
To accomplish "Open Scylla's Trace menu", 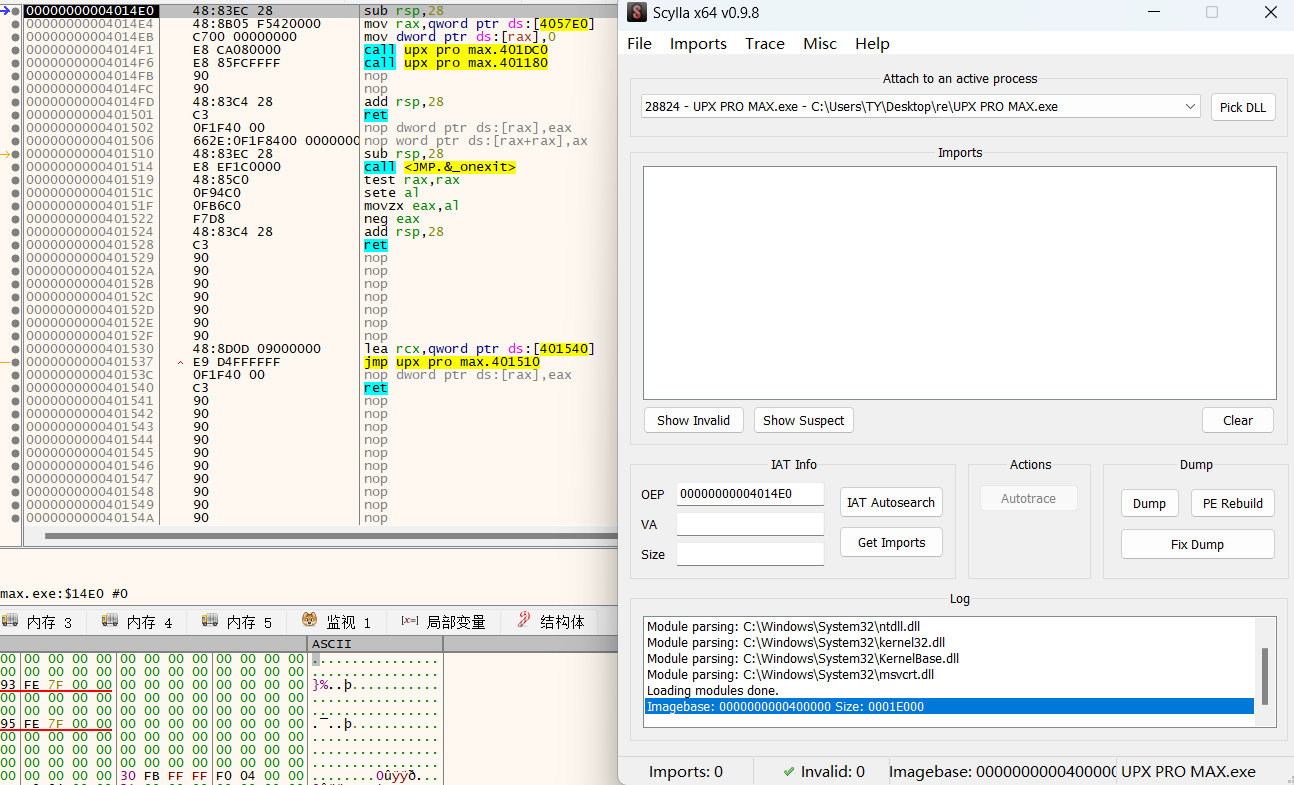I will pyautogui.click(x=765, y=44).
